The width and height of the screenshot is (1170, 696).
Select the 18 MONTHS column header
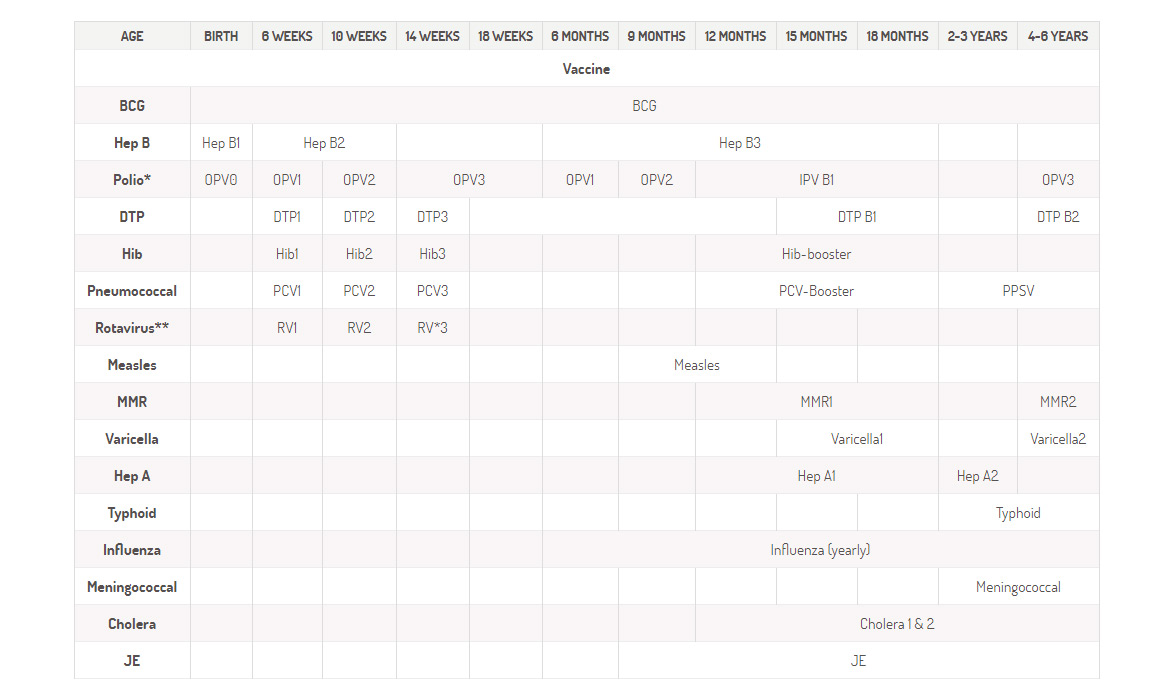point(897,36)
